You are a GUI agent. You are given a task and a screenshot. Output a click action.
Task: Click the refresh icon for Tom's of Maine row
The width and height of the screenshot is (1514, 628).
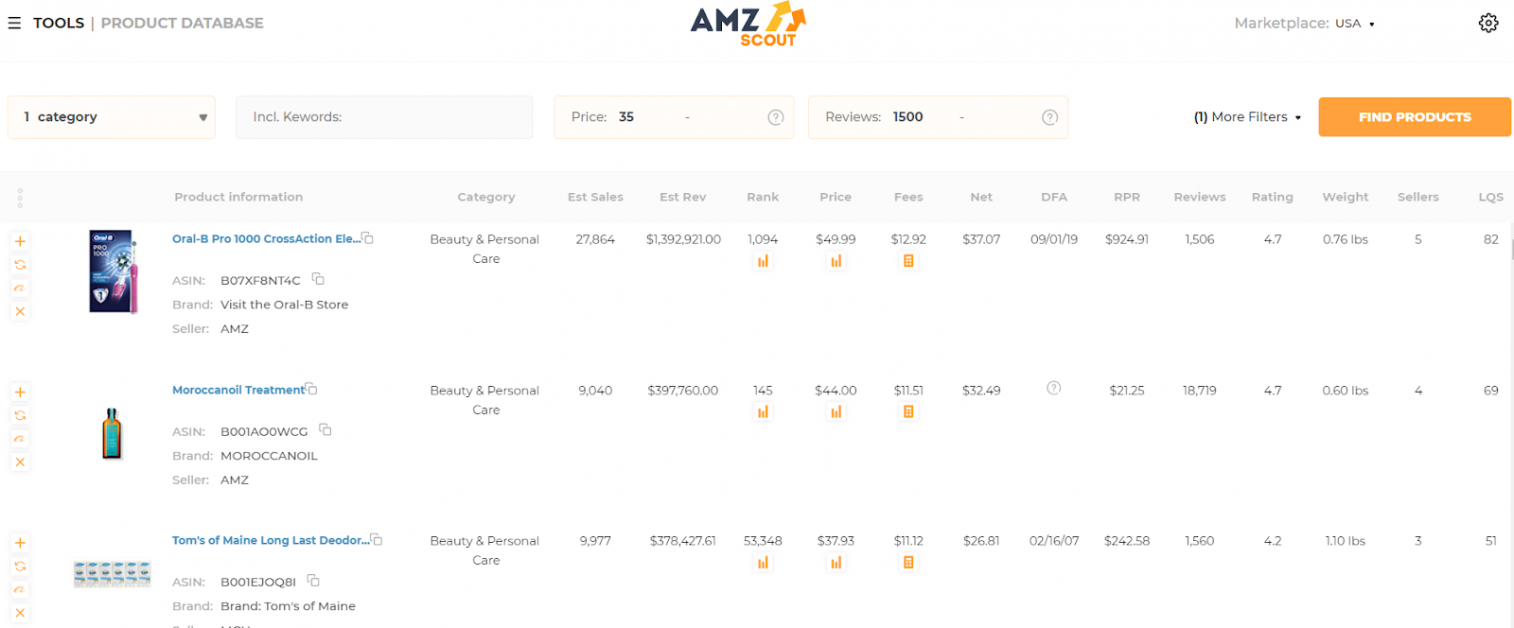pyautogui.click(x=20, y=566)
